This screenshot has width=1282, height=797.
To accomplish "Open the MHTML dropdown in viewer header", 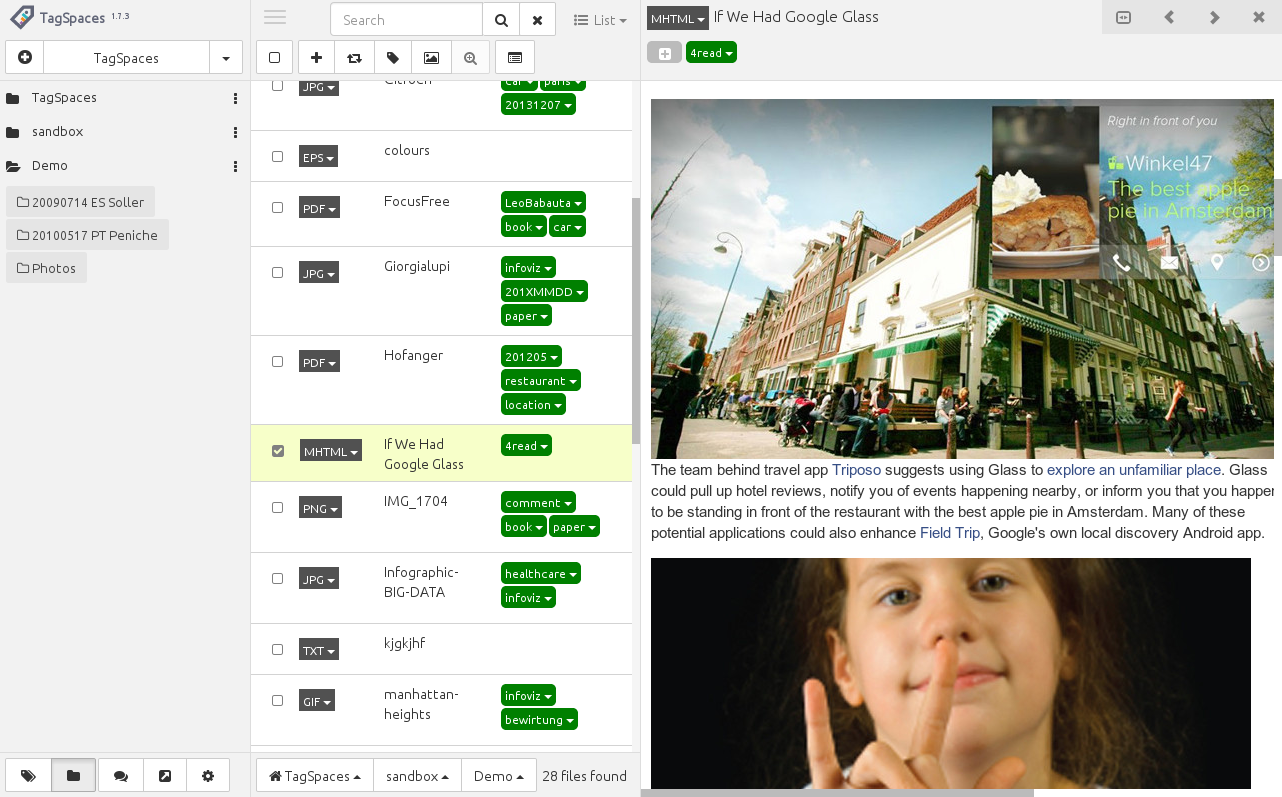I will (x=678, y=18).
